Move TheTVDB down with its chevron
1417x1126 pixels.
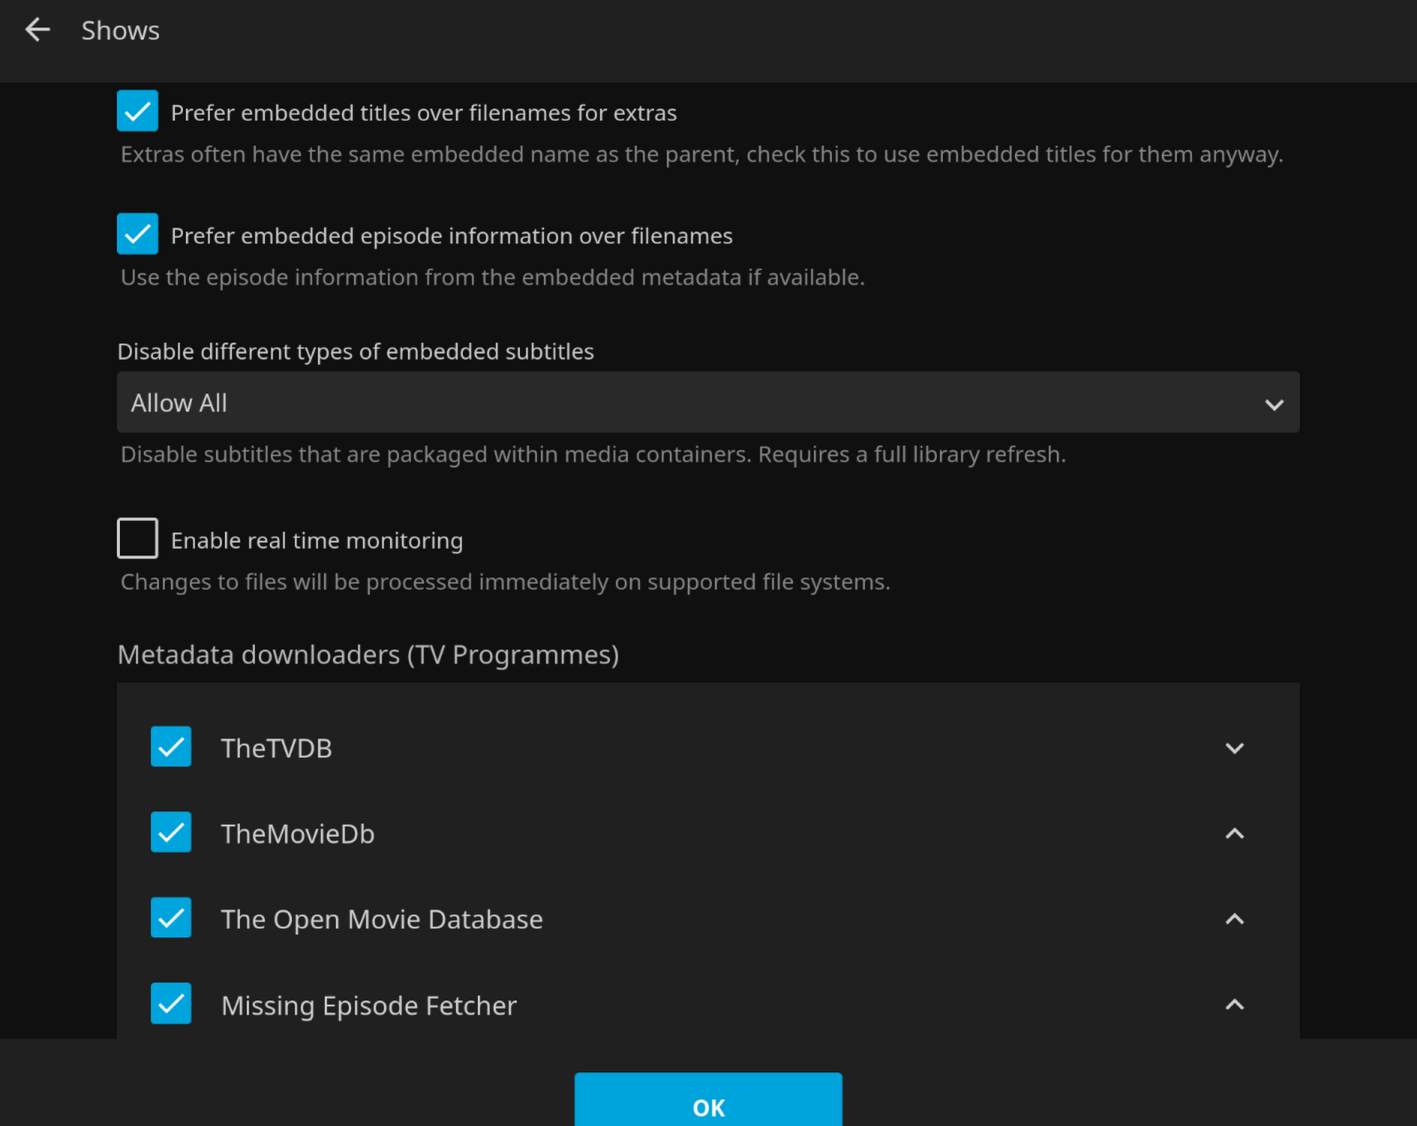click(1234, 748)
